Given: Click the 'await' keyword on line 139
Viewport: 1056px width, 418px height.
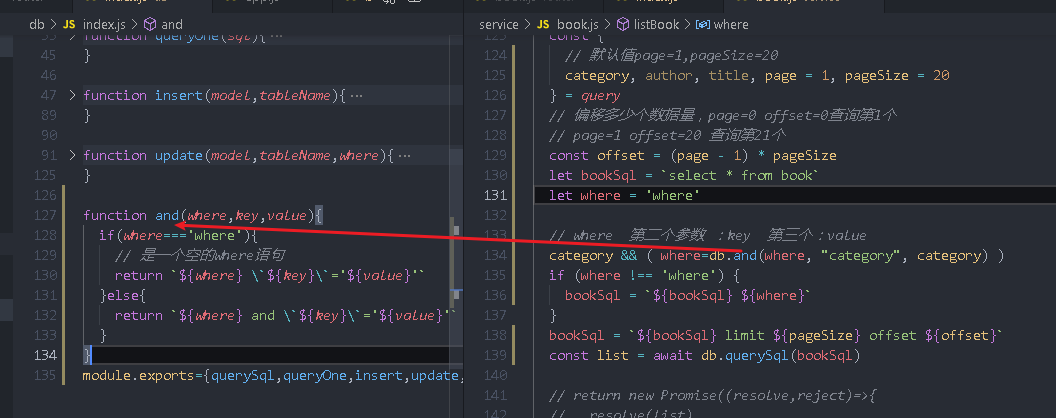Looking at the screenshot, I should pyautogui.click(x=672, y=355).
